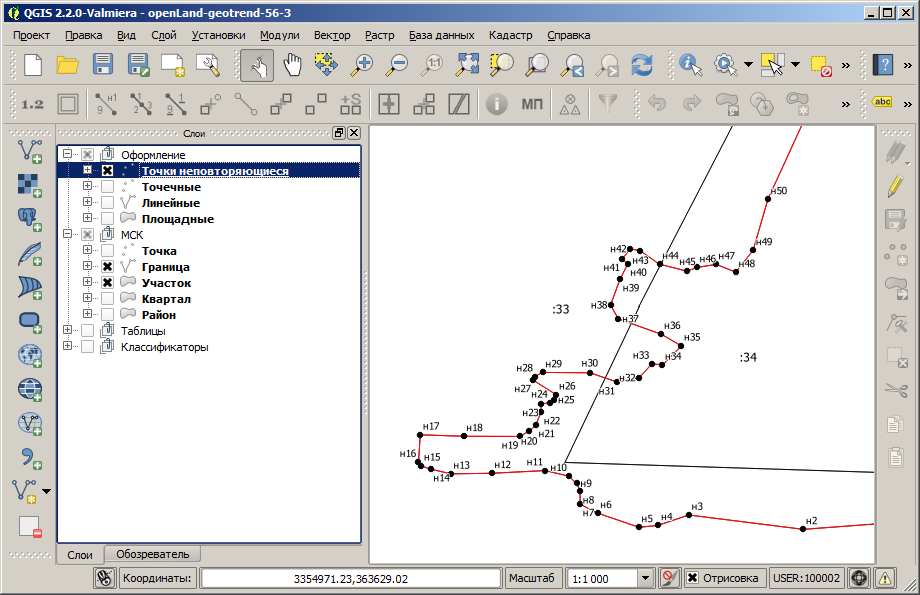
Task: Click the Add vector layer icon
Action: 29,151
